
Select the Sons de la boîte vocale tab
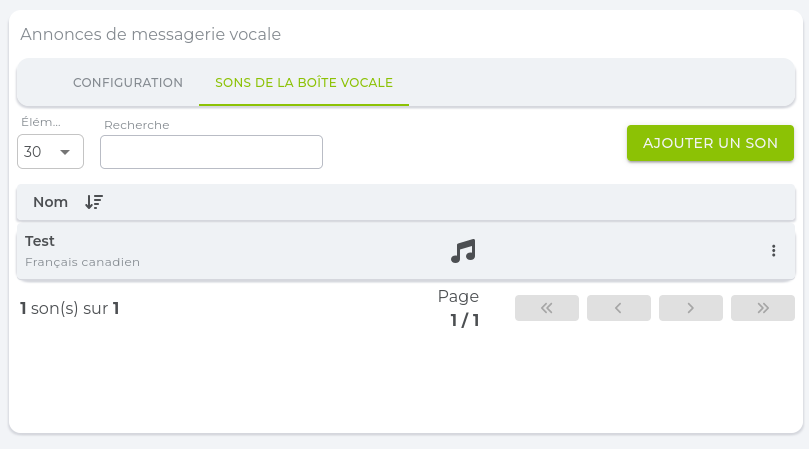[x=304, y=83]
